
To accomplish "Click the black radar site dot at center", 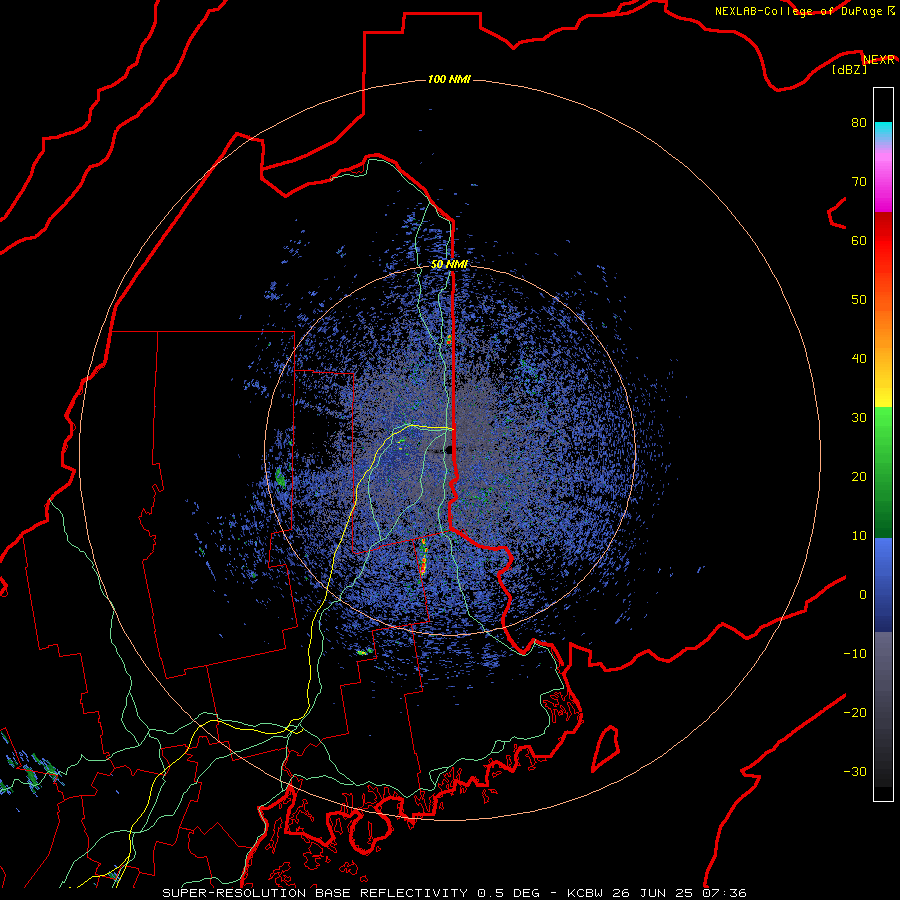I will click(x=449, y=450).
